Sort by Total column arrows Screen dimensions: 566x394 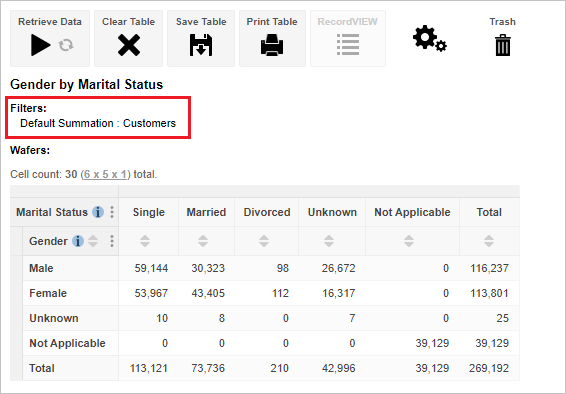point(489,241)
